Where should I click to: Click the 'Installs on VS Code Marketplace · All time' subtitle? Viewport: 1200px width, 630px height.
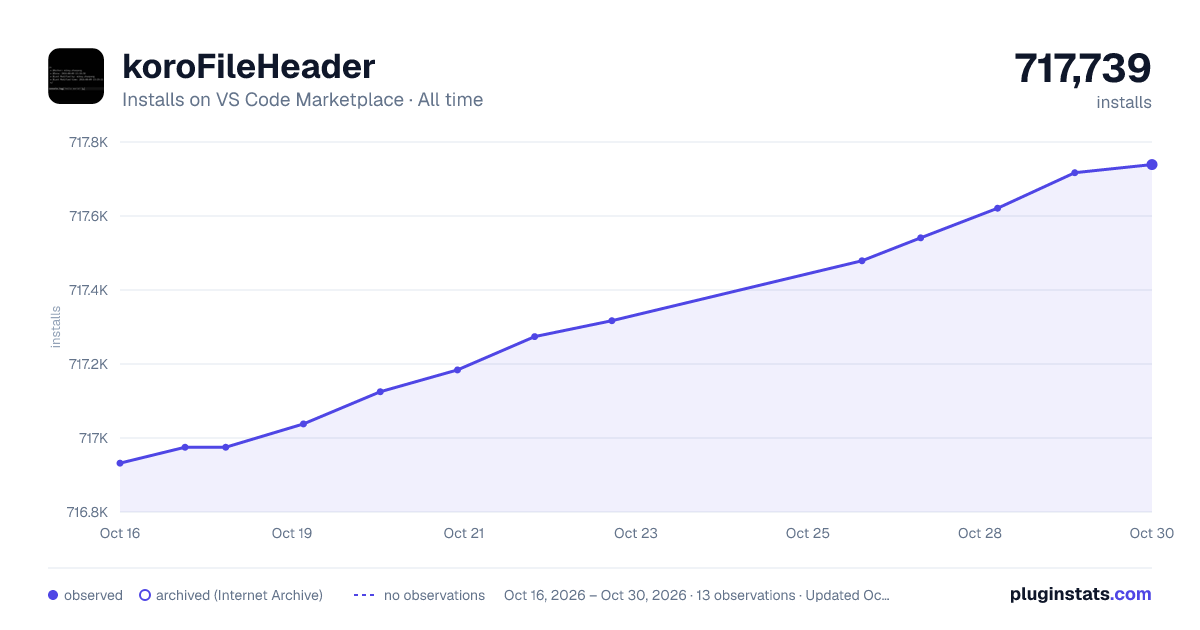pos(302,100)
